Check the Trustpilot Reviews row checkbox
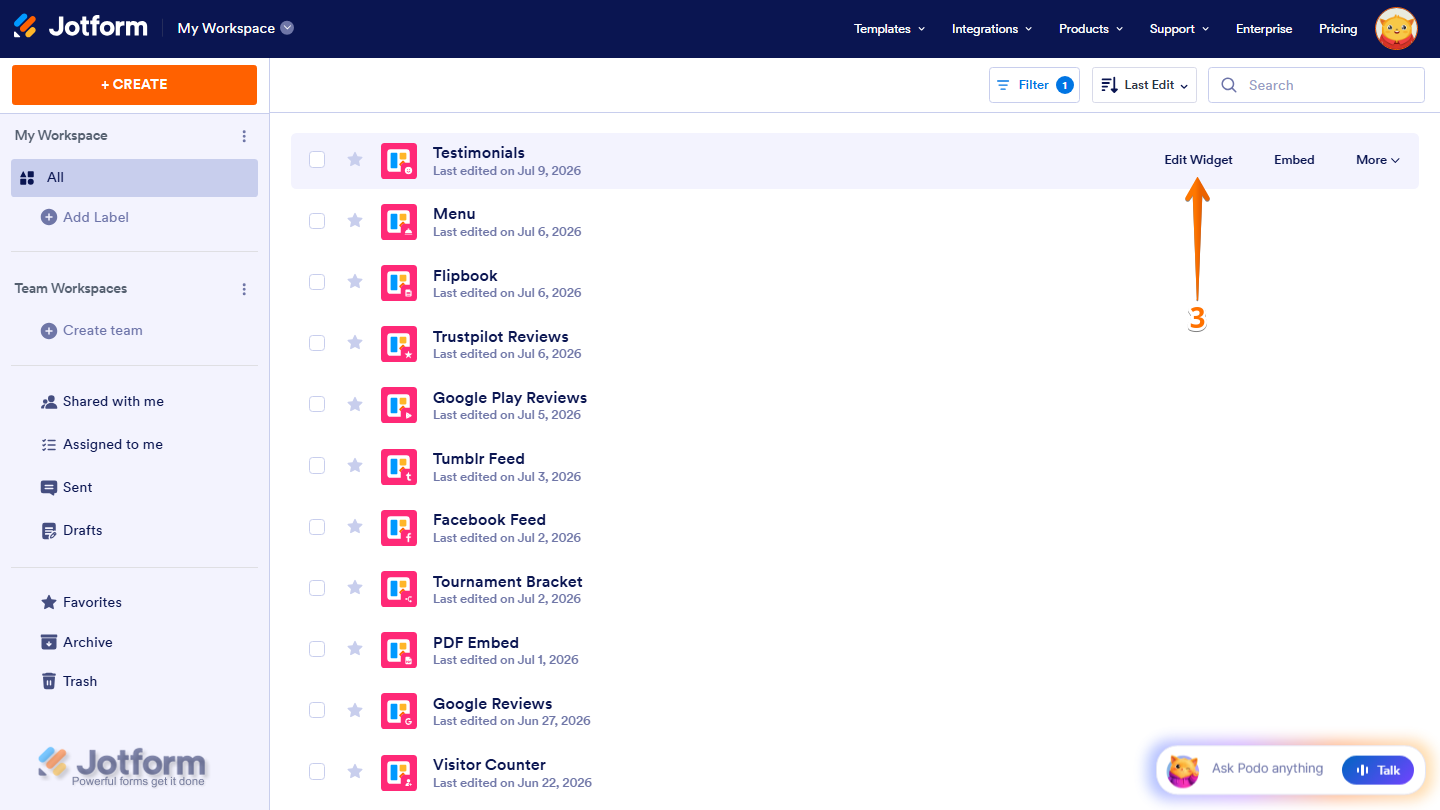This screenshot has width=1440, height=810. coord(317,343)
